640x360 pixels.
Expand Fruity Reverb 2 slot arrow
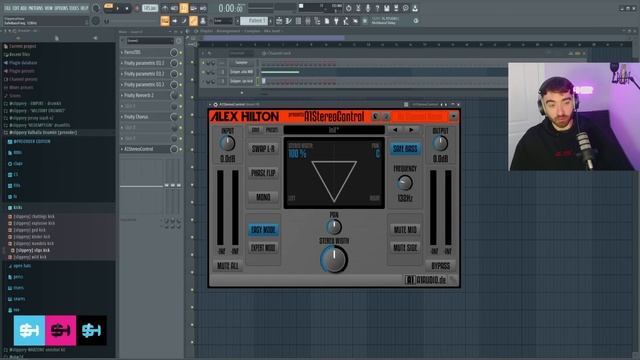[x=122, y=96]
